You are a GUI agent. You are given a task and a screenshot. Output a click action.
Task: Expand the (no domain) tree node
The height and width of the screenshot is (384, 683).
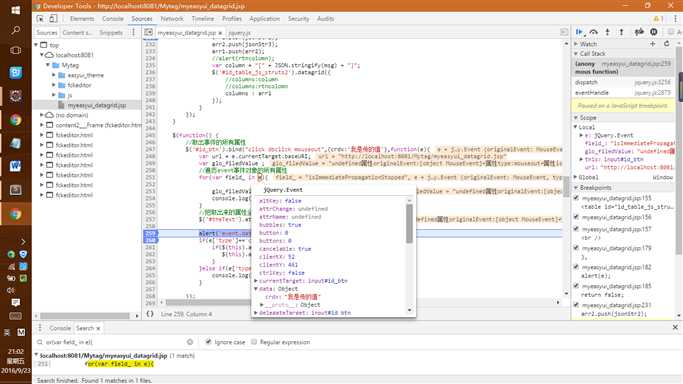point(42,115)
